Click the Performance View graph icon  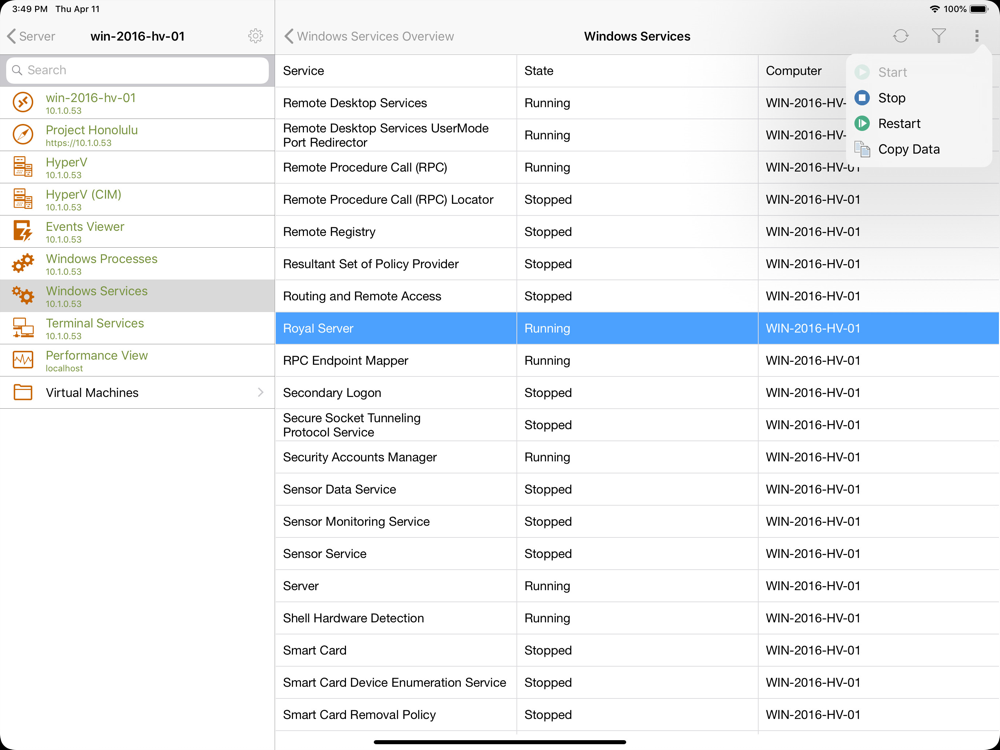pyautogui.click(x=23, y=360)
